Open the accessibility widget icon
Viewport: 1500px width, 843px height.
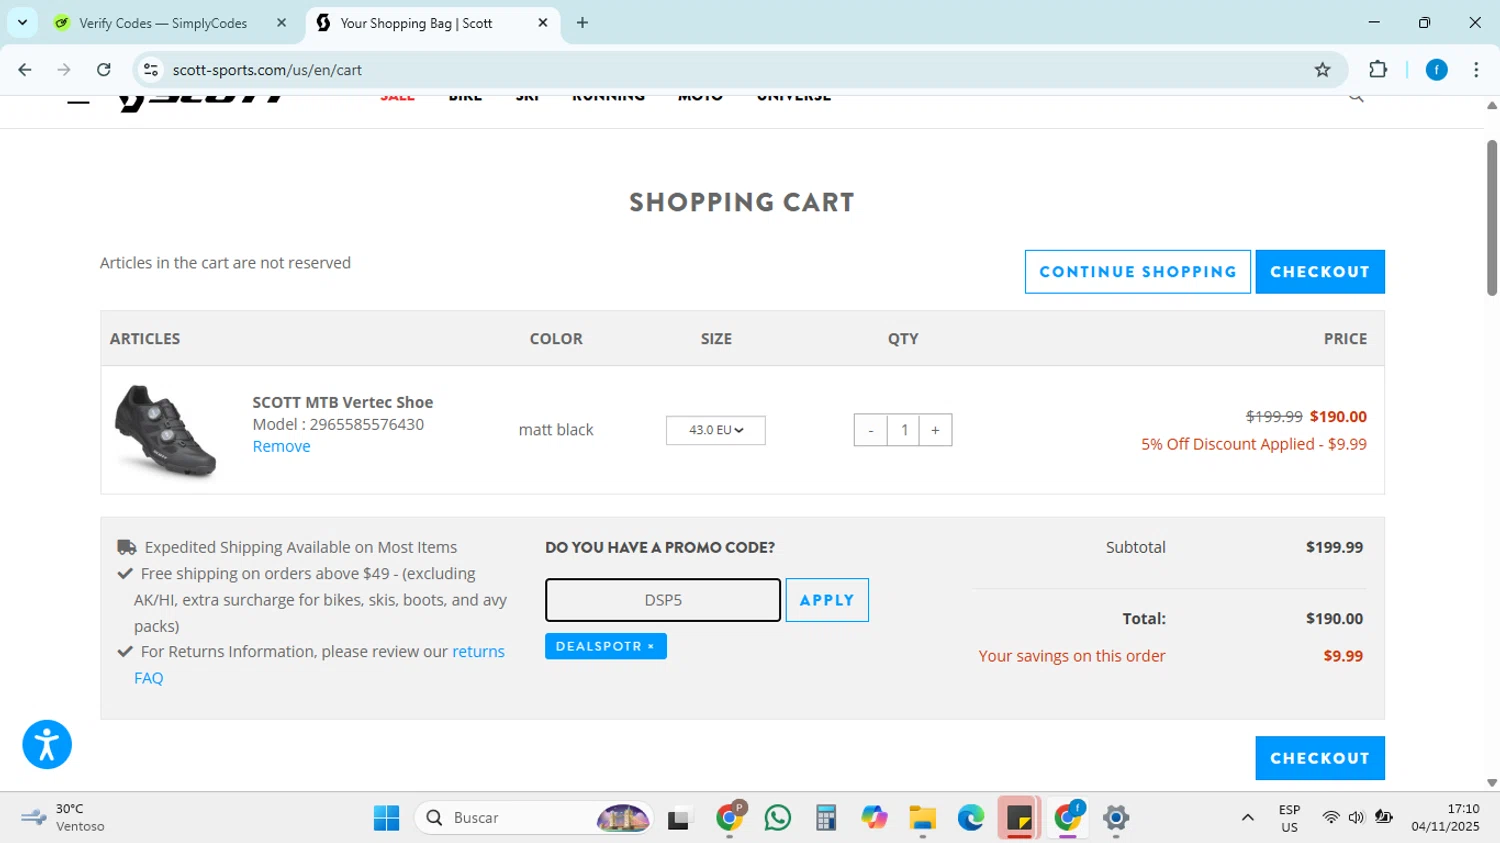(x=47, y=744)
